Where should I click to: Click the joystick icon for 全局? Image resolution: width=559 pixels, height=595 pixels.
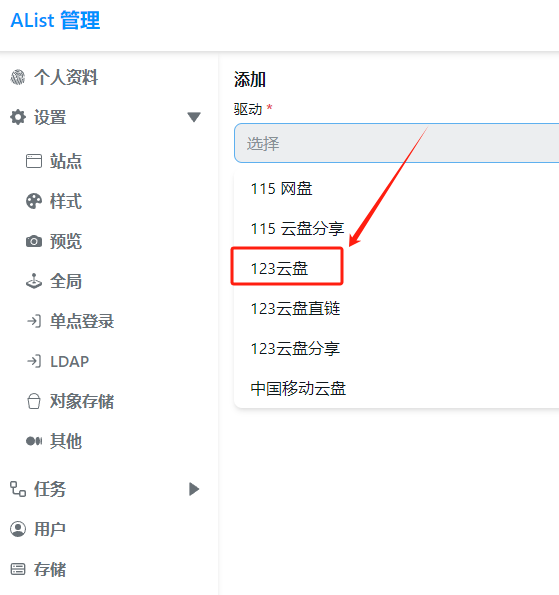click(34, 281)
